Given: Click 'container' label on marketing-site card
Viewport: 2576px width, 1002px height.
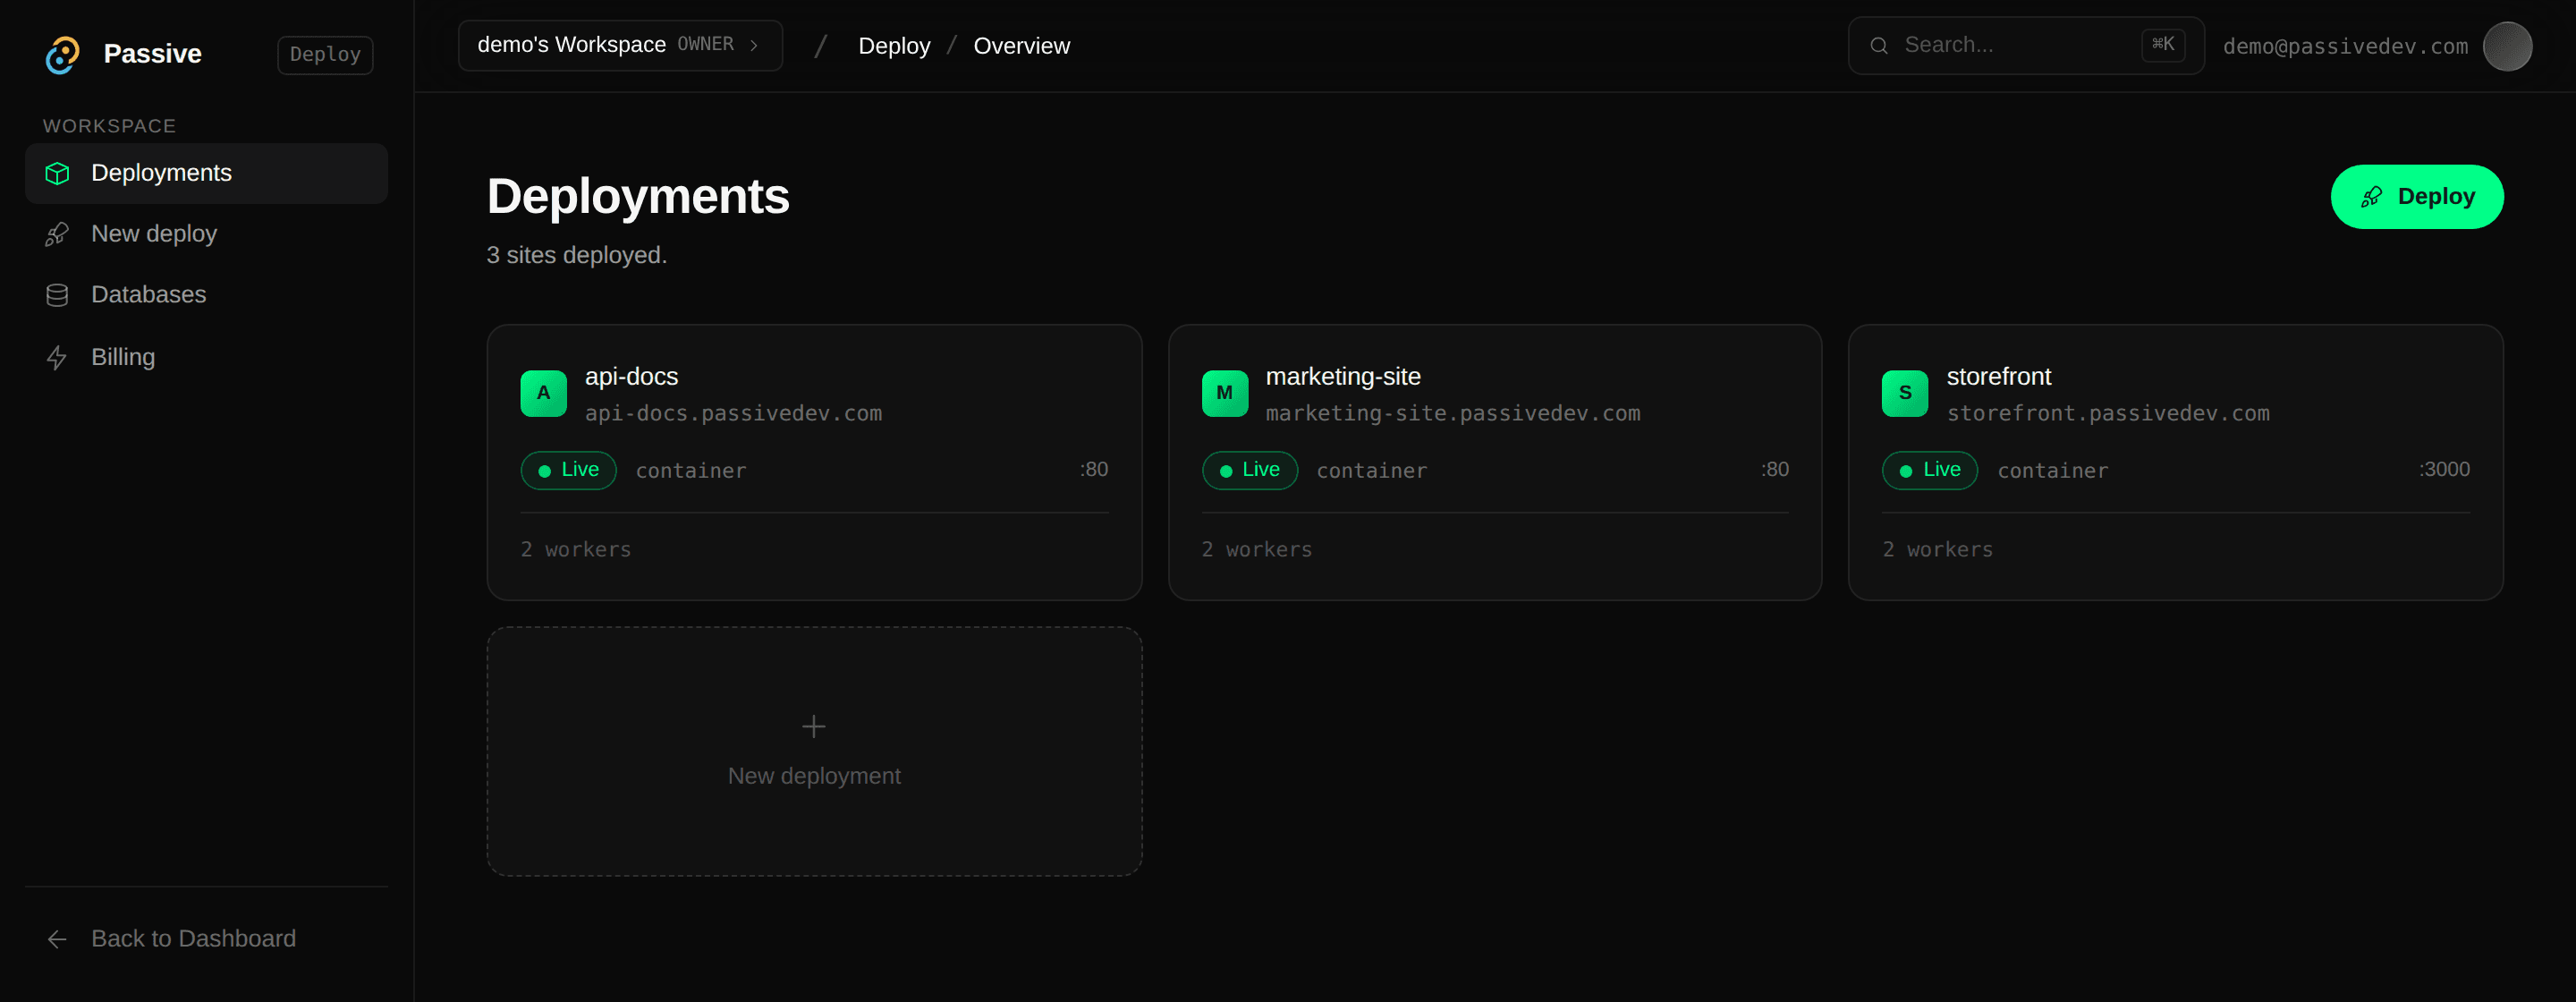Looking at the screenshot, I should [x=1371, y=471].
